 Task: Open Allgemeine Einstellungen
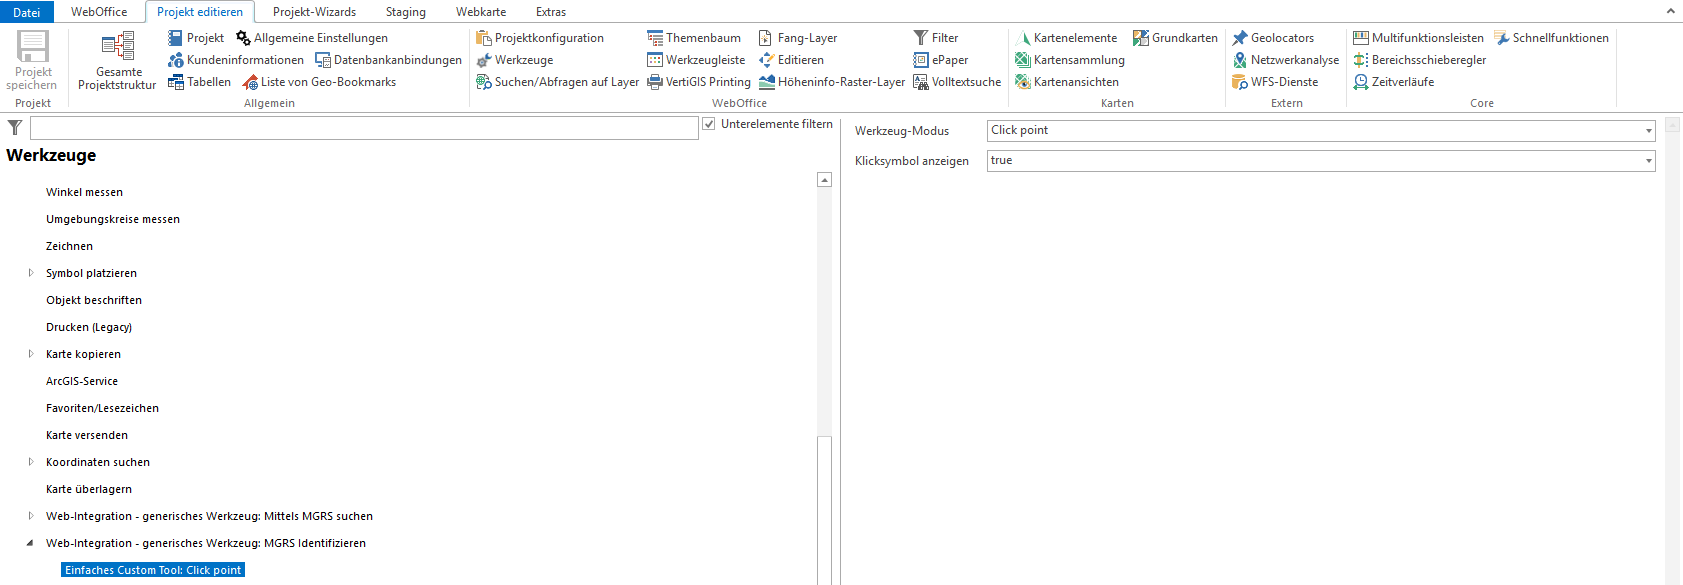click(312, 38)
